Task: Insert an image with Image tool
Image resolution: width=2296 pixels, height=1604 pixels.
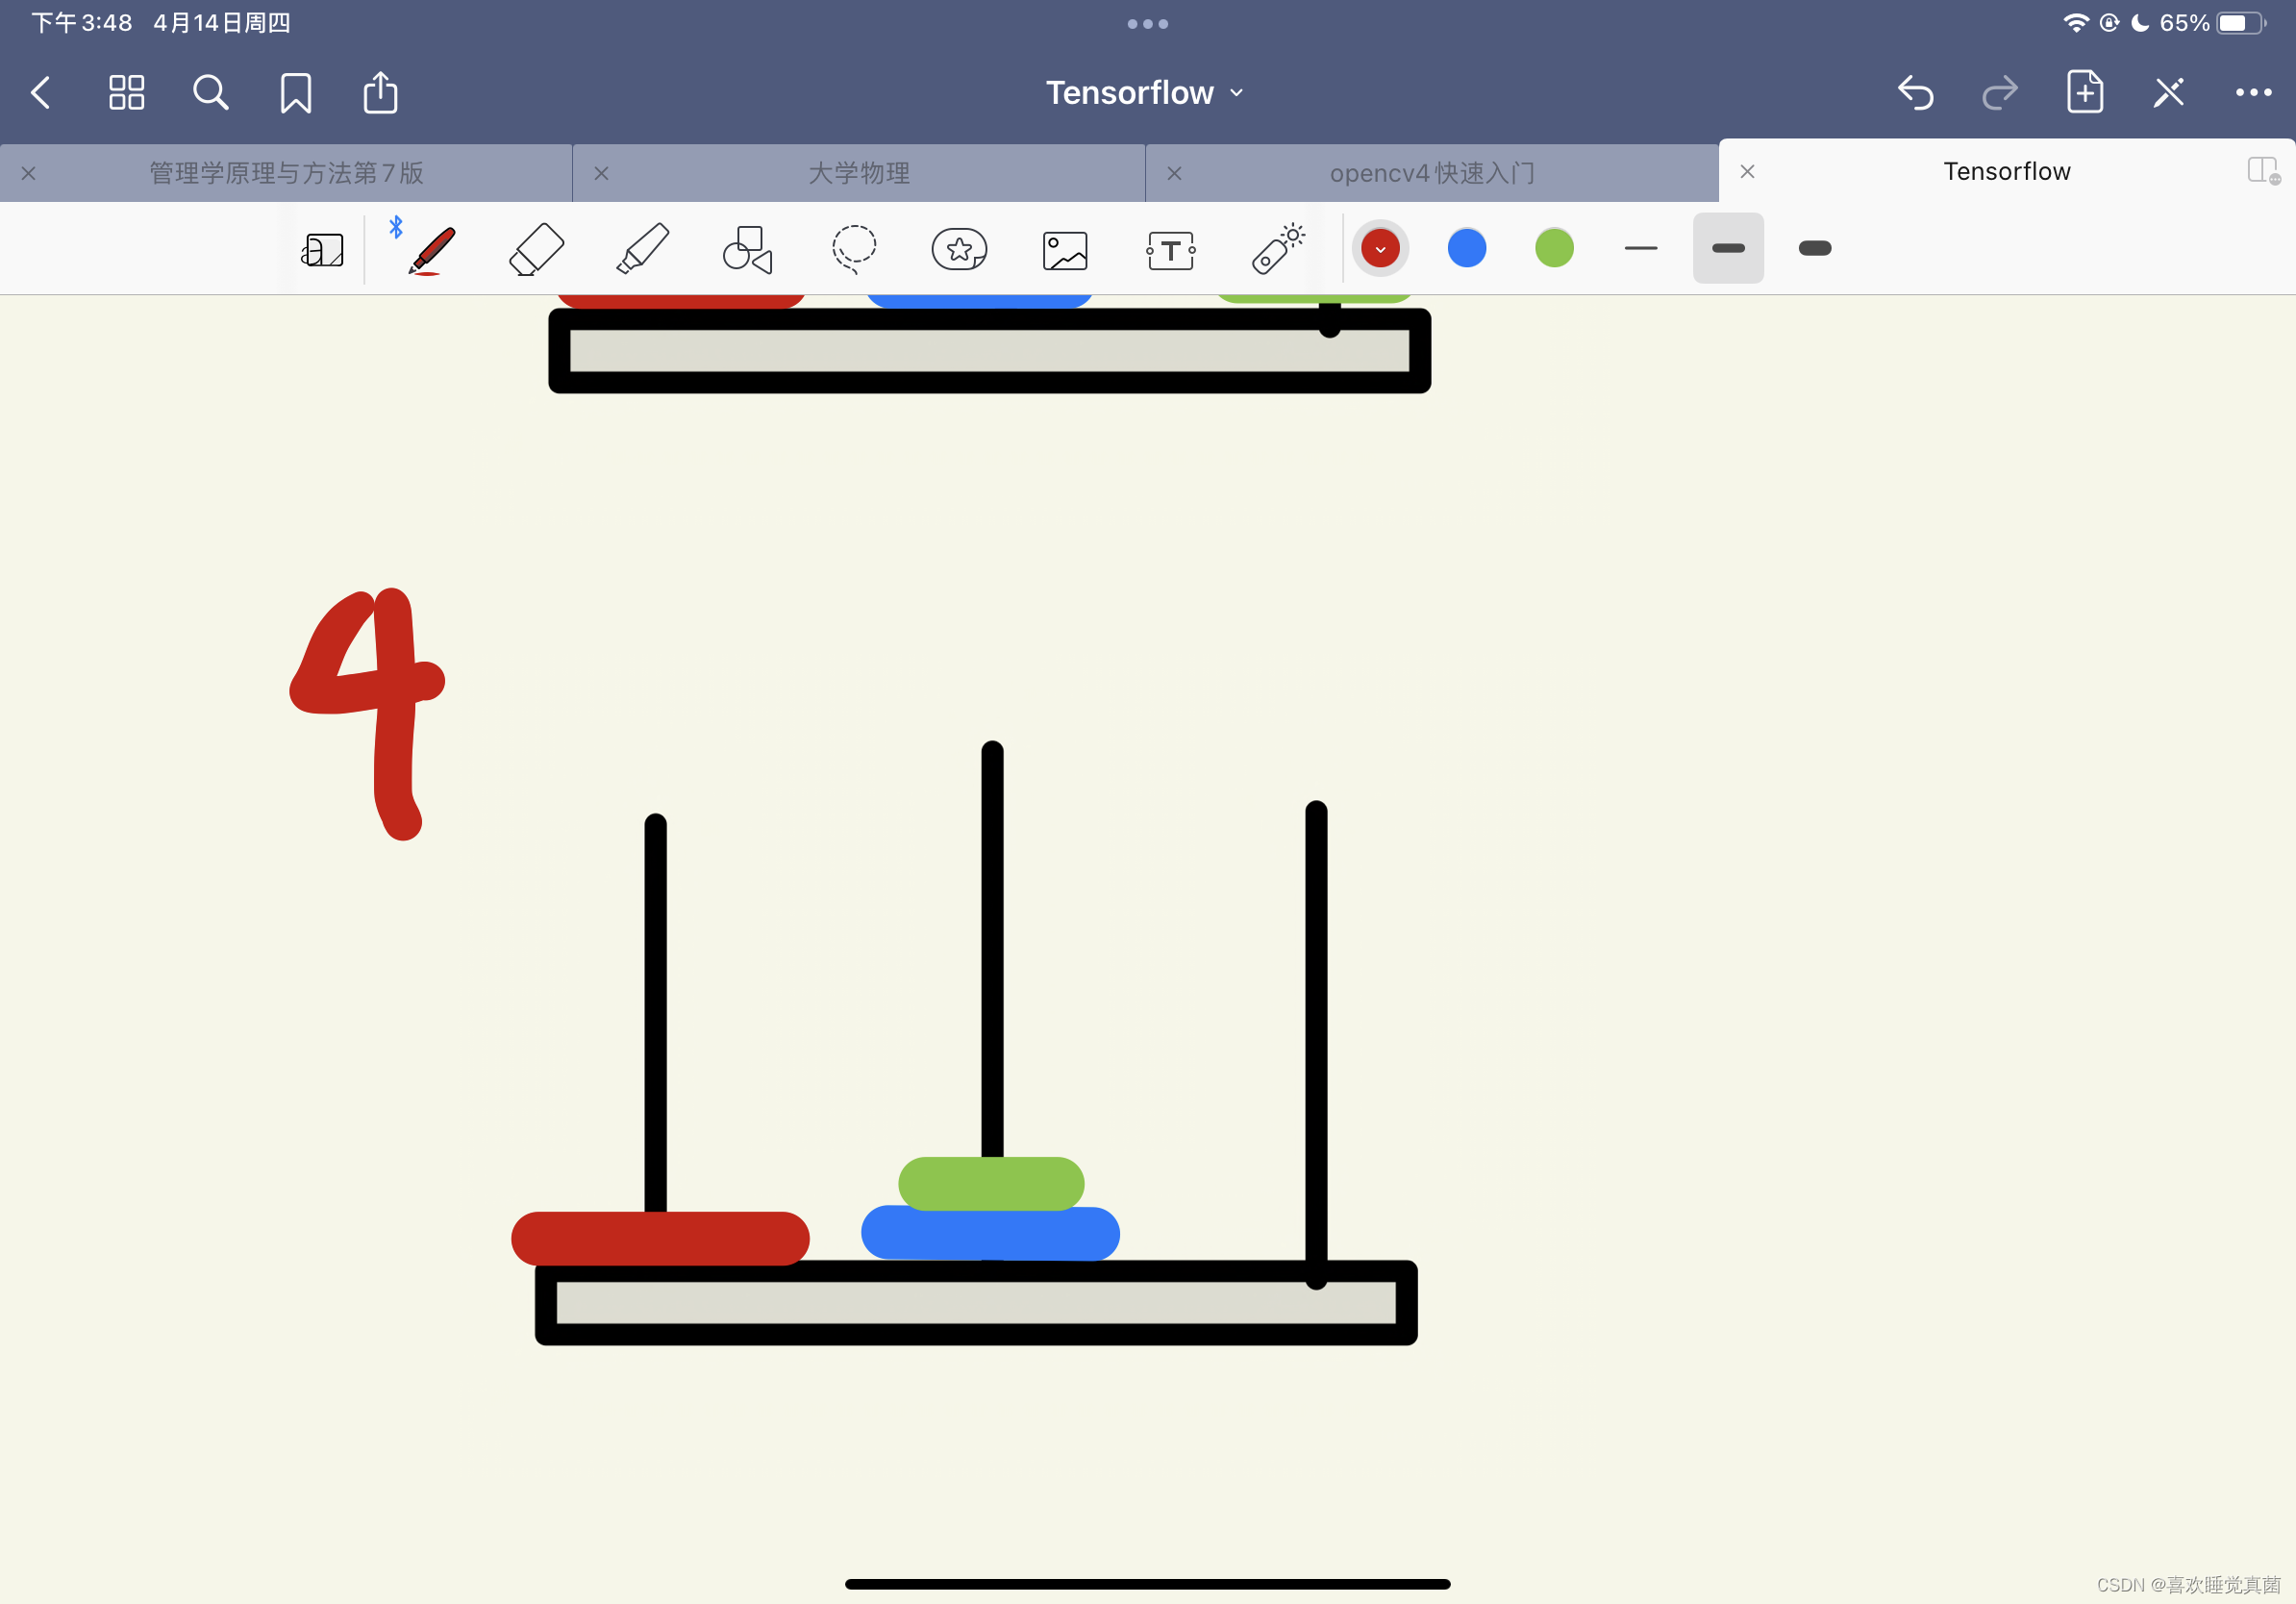Action: point(1064,250)
